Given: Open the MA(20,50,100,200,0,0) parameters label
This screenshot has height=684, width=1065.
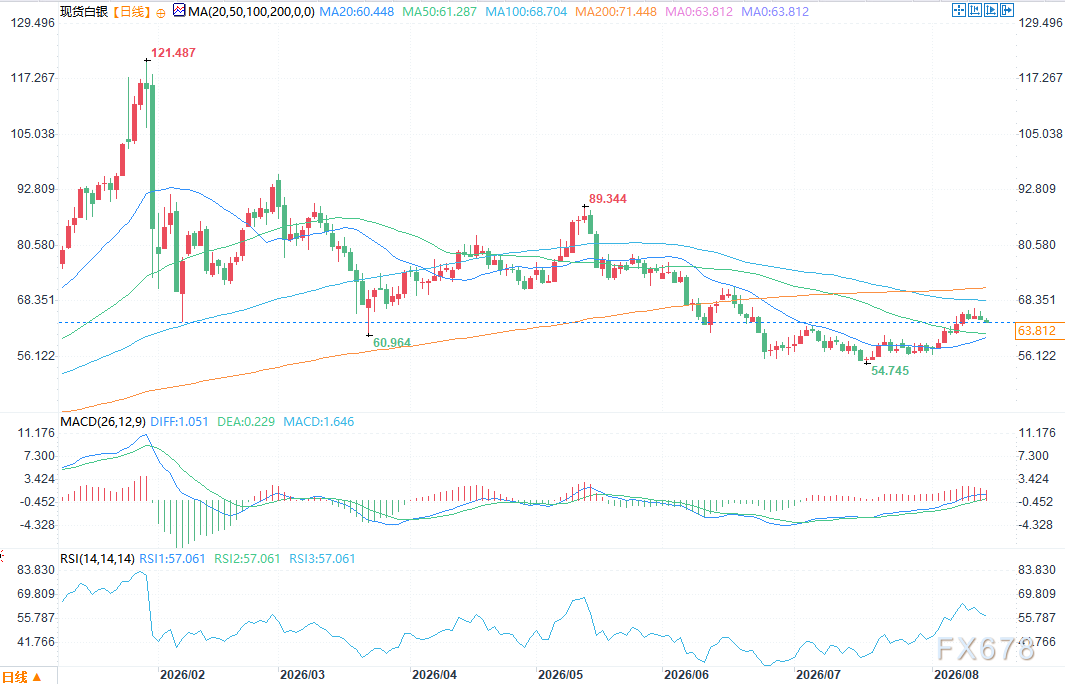Looking at the screenshot, I should click(251, 12).
